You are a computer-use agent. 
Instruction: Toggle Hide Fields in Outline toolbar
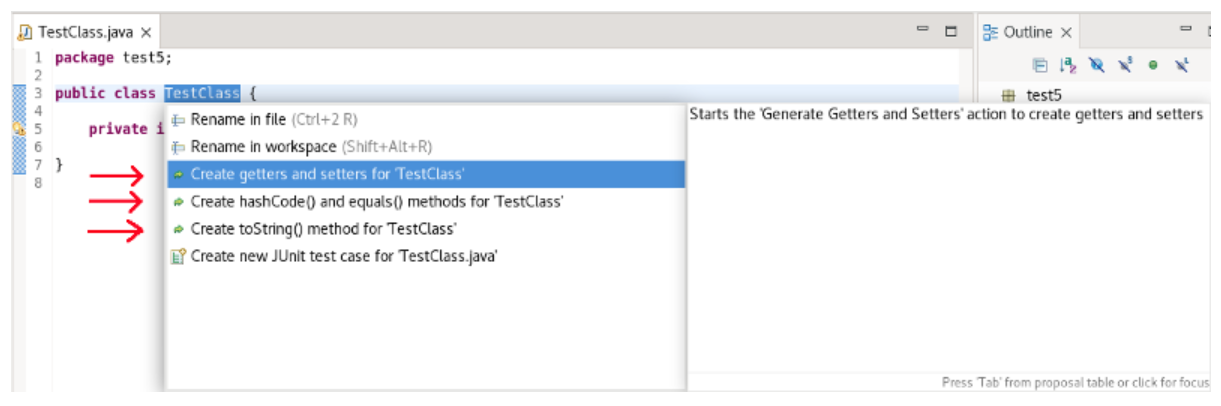(1097, 65)
